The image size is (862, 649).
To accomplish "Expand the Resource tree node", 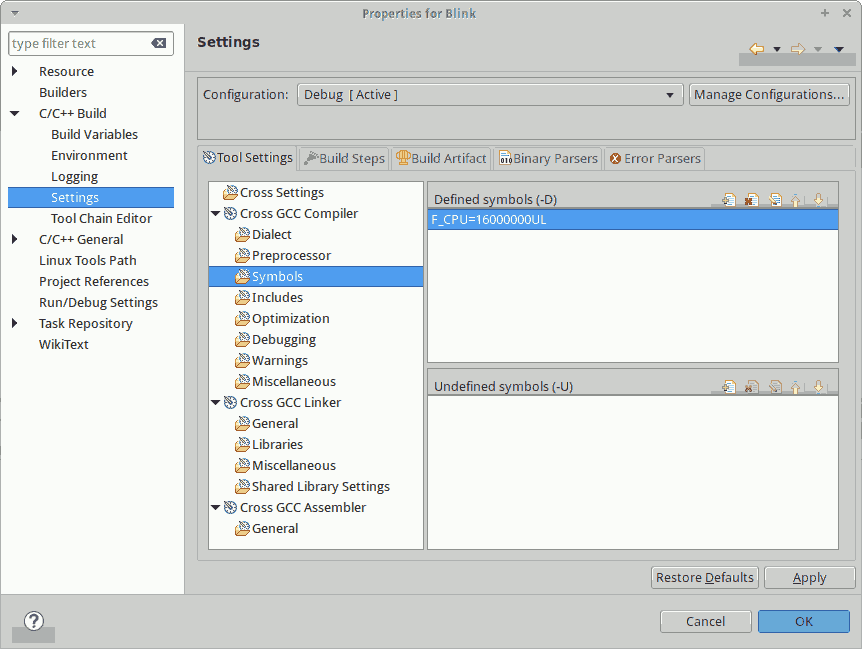I will (x=15, y=72).
